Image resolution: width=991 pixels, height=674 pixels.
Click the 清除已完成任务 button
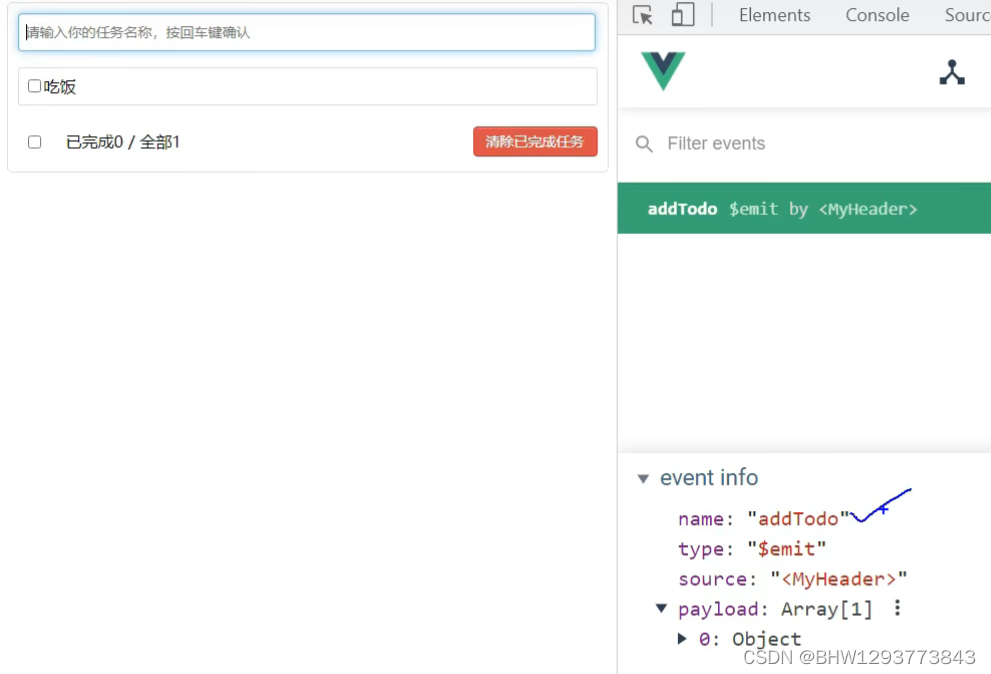(x=535, y=142)
